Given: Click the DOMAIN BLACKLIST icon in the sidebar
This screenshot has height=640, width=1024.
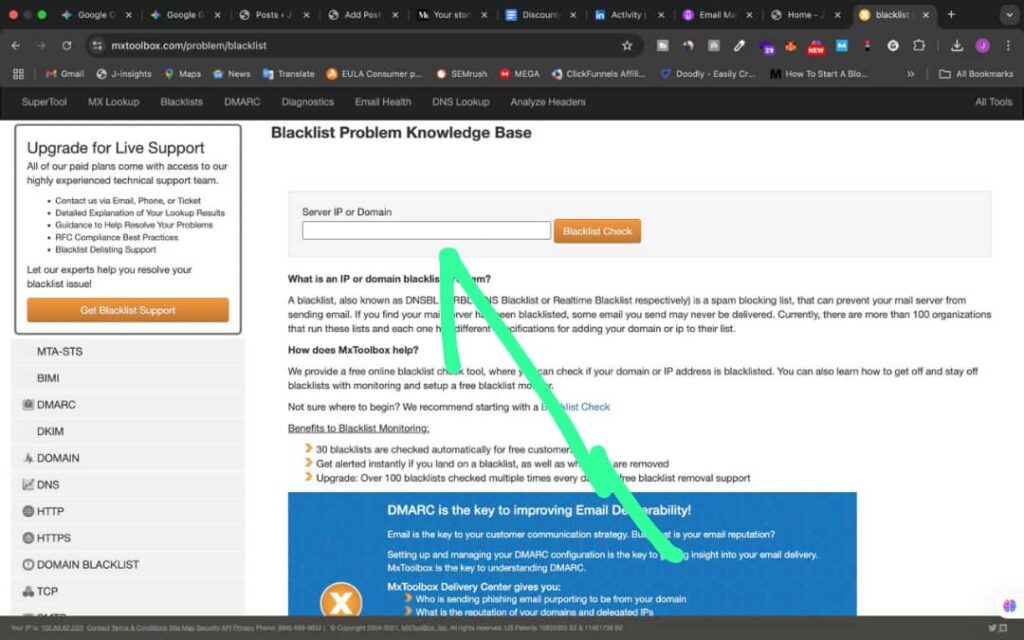Looking at the screenshot, I should point(28,565).
